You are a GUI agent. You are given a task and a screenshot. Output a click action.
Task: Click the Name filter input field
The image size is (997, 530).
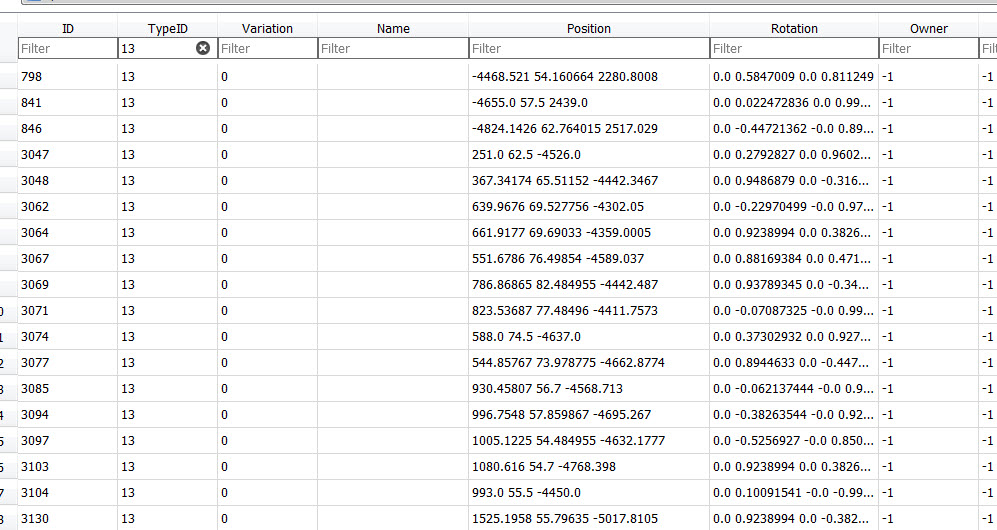393,48
